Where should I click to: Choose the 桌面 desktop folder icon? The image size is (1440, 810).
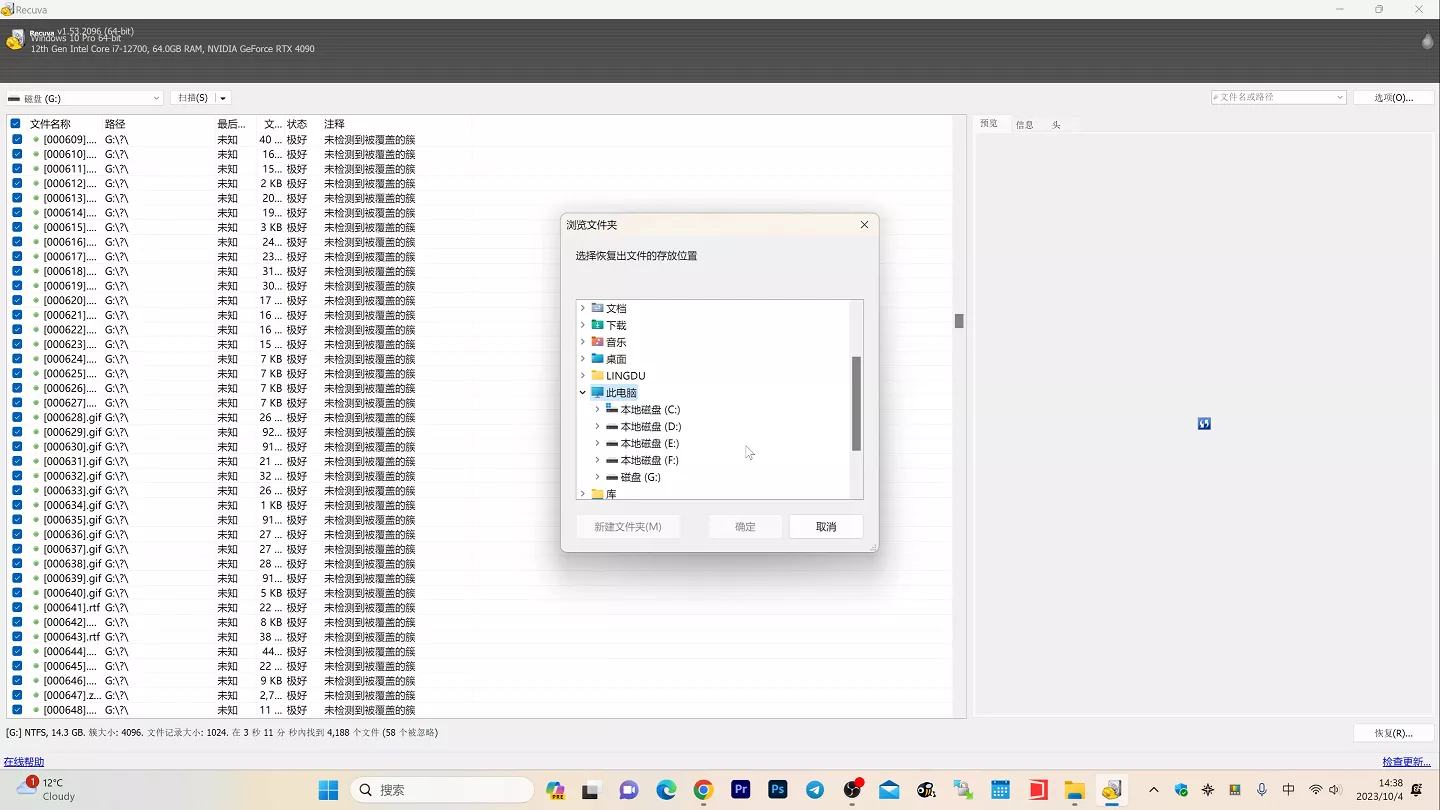[x=597, y=359]
